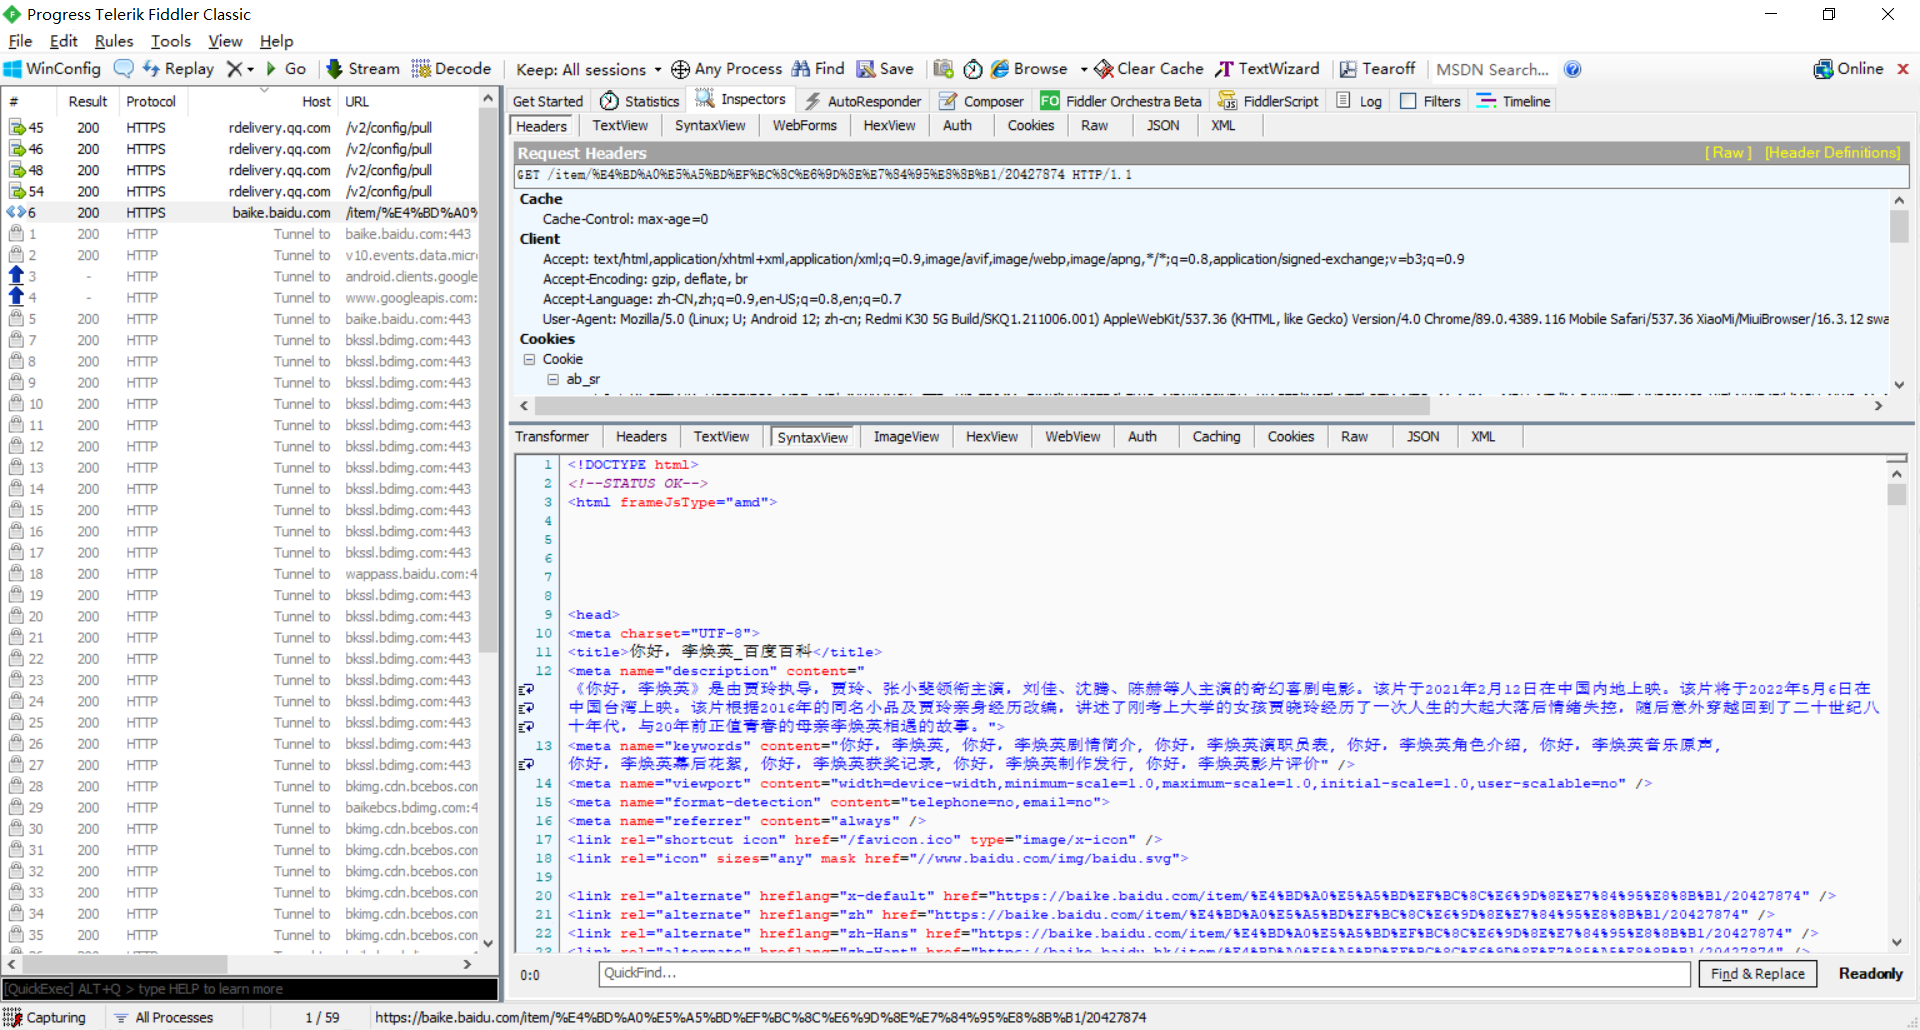The width and height of the screenshot is (1920, 1030).
Task: Click the Remove sessions X icon
Action: (234, 69)
